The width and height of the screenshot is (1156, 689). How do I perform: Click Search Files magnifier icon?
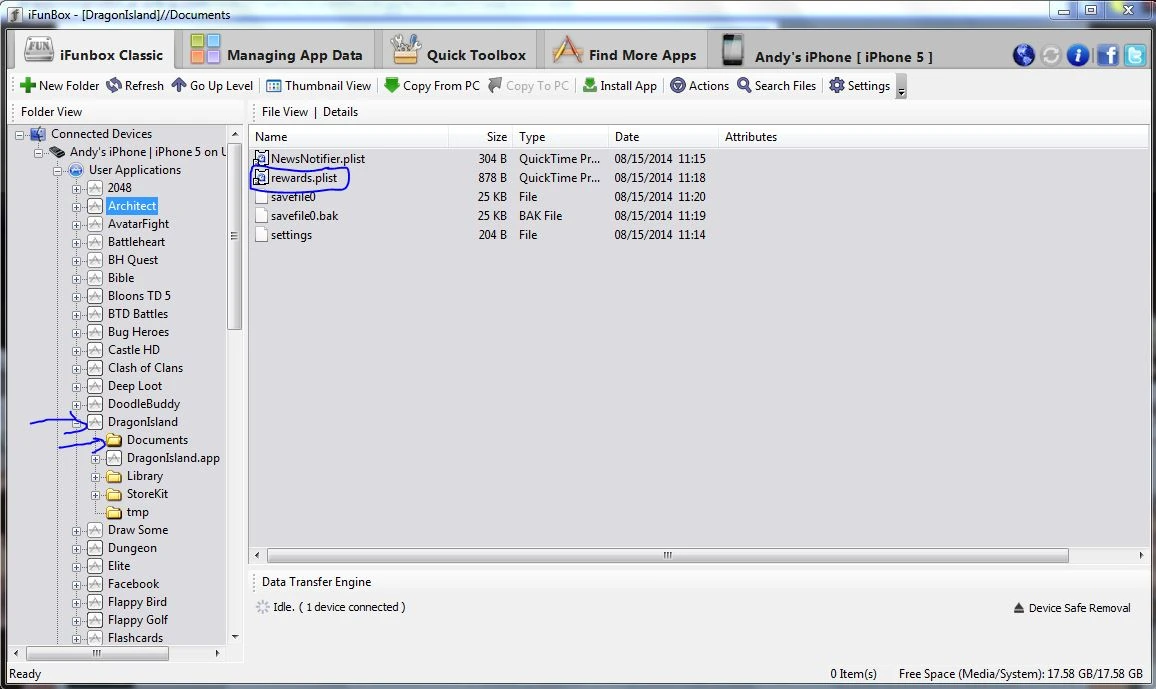point(745,85)
